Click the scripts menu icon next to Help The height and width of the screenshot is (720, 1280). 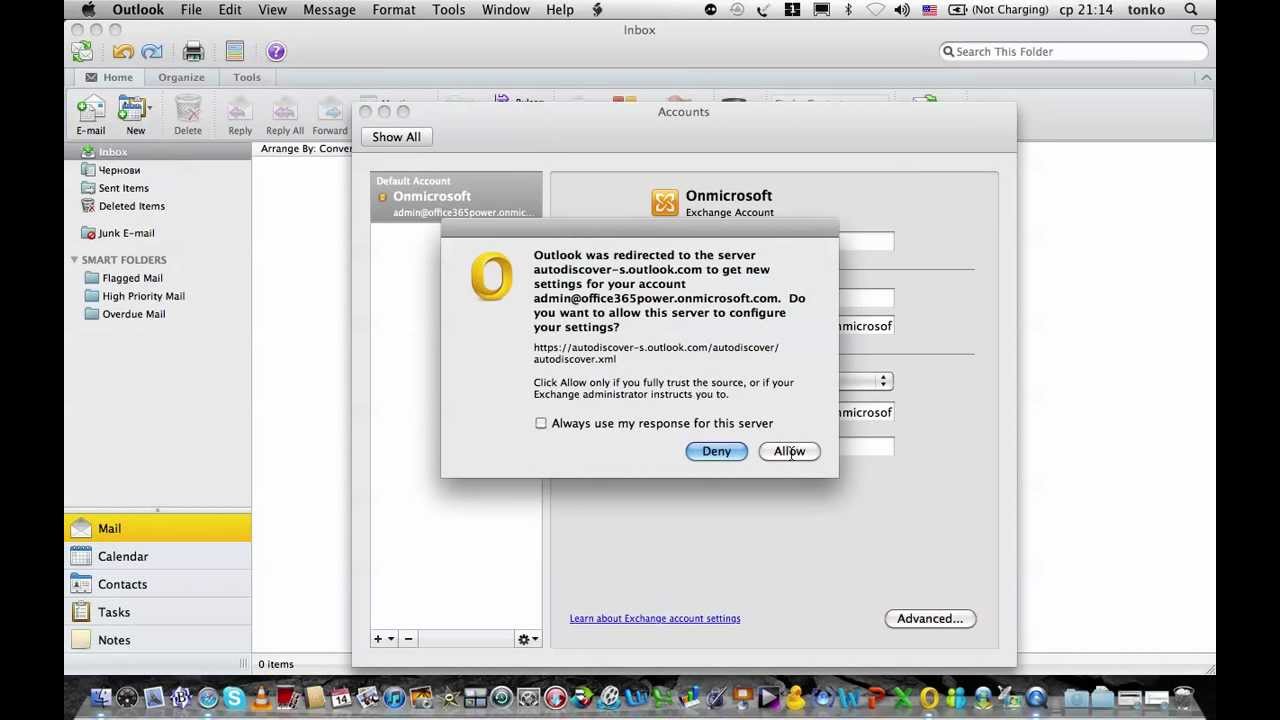pos(597,10)
